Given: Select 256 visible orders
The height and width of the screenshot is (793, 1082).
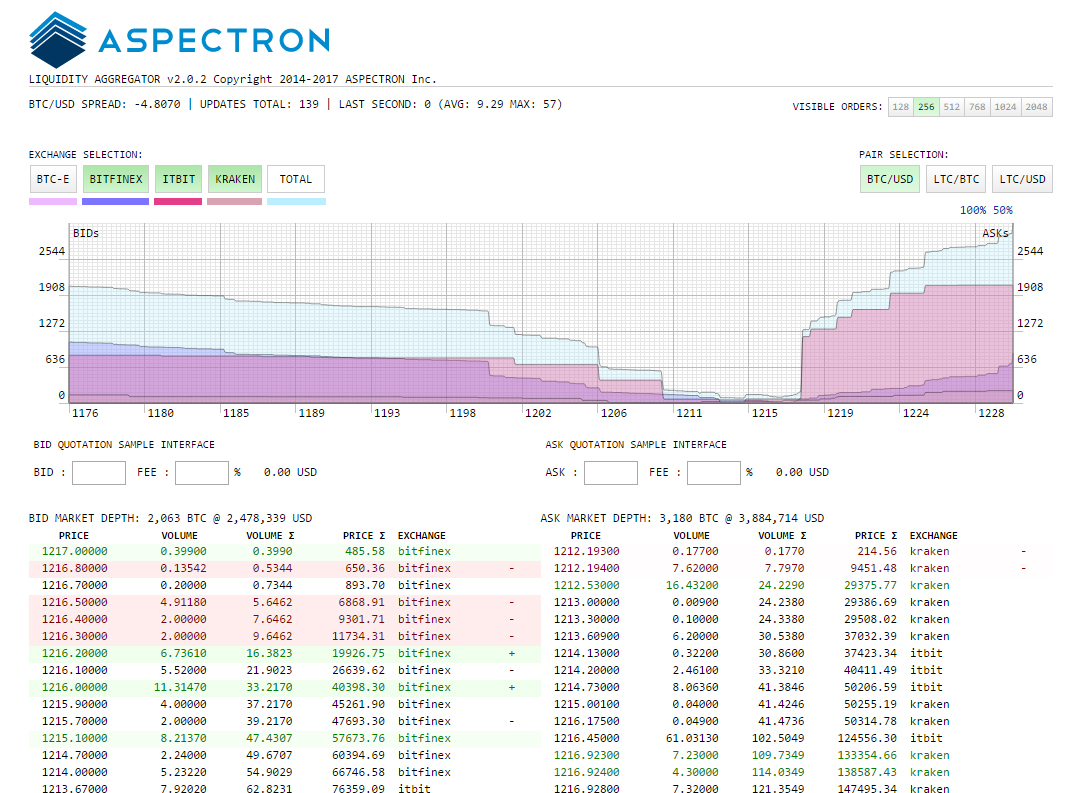Looking at the screenshot, I should [926, 107].
